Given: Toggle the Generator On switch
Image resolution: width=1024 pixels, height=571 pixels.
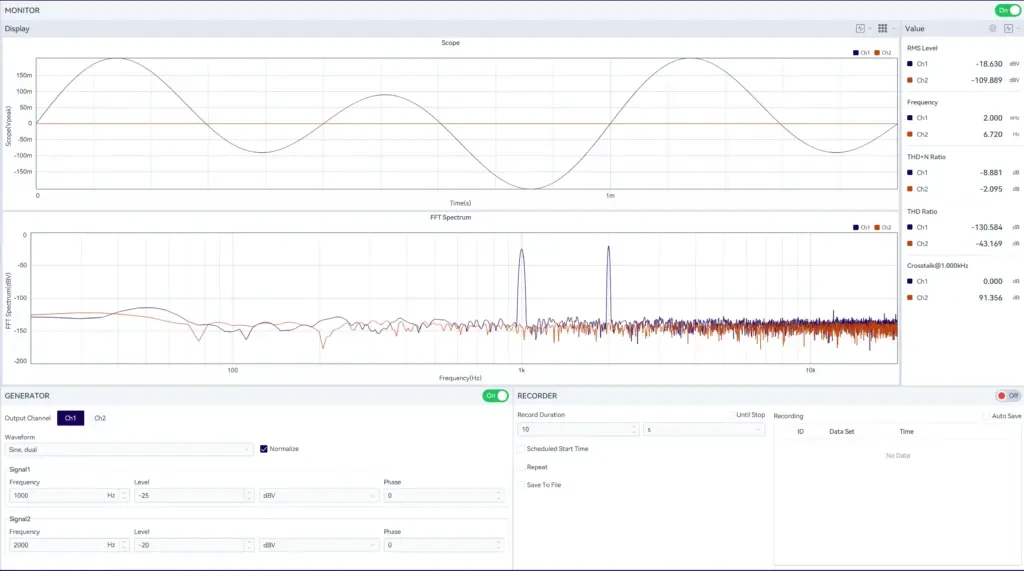Looking at the screenshot, I should 495,396.
